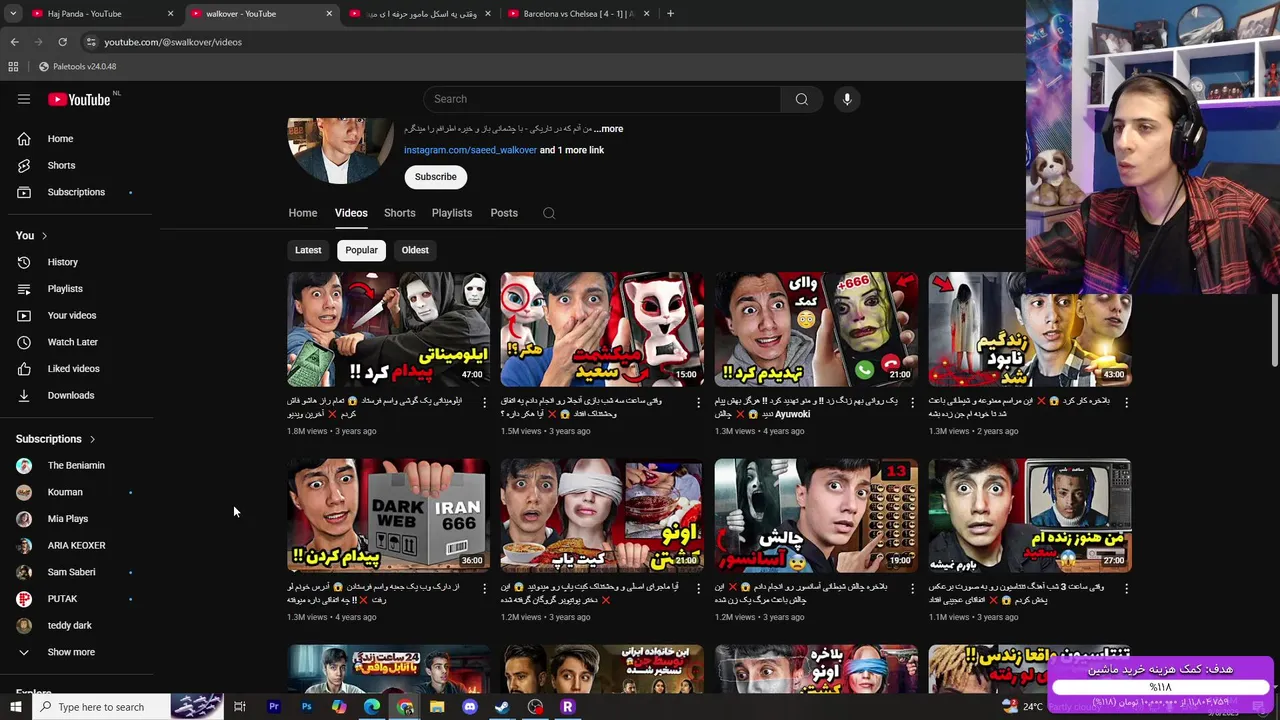Open instagram.com/saeed_walkover link
The width and height of the screenshot is (1280, 720).
pyautogui.click(x=470, y=150)
